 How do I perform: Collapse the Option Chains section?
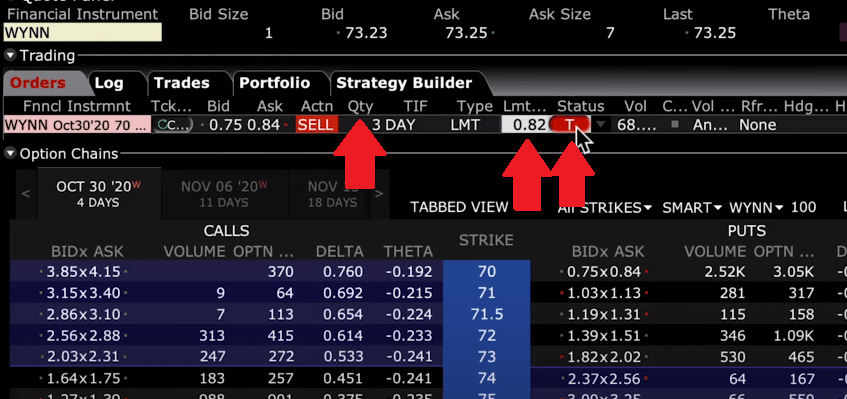point(10,154)
